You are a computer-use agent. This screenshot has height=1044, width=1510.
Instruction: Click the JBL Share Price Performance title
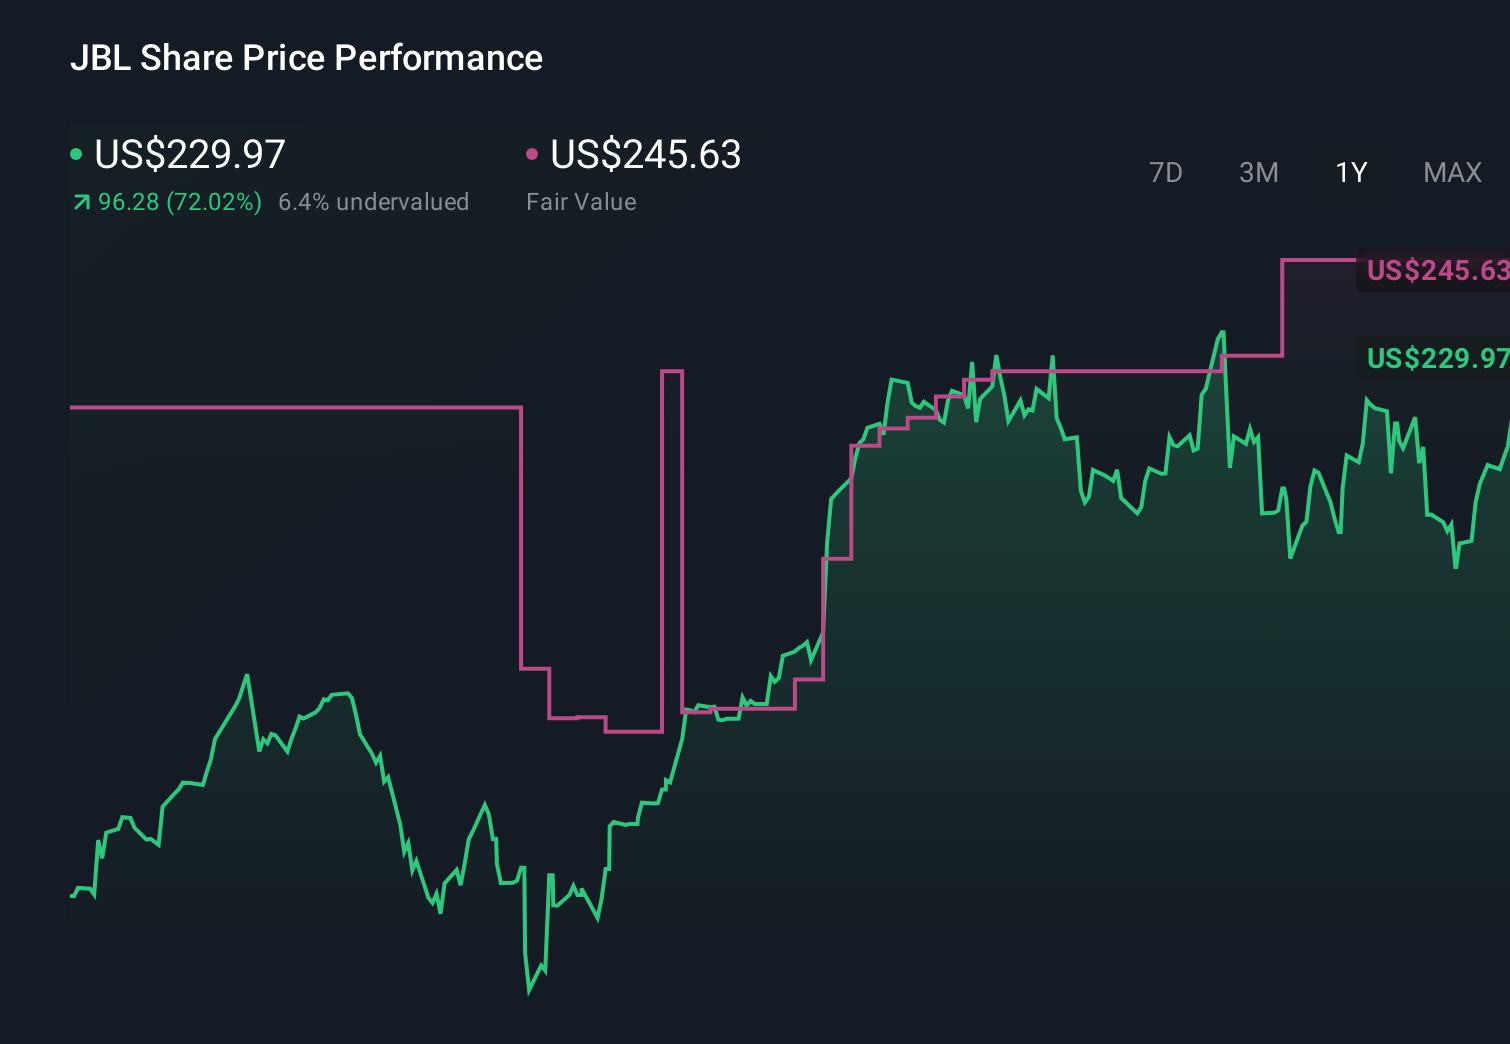[307, 58]
